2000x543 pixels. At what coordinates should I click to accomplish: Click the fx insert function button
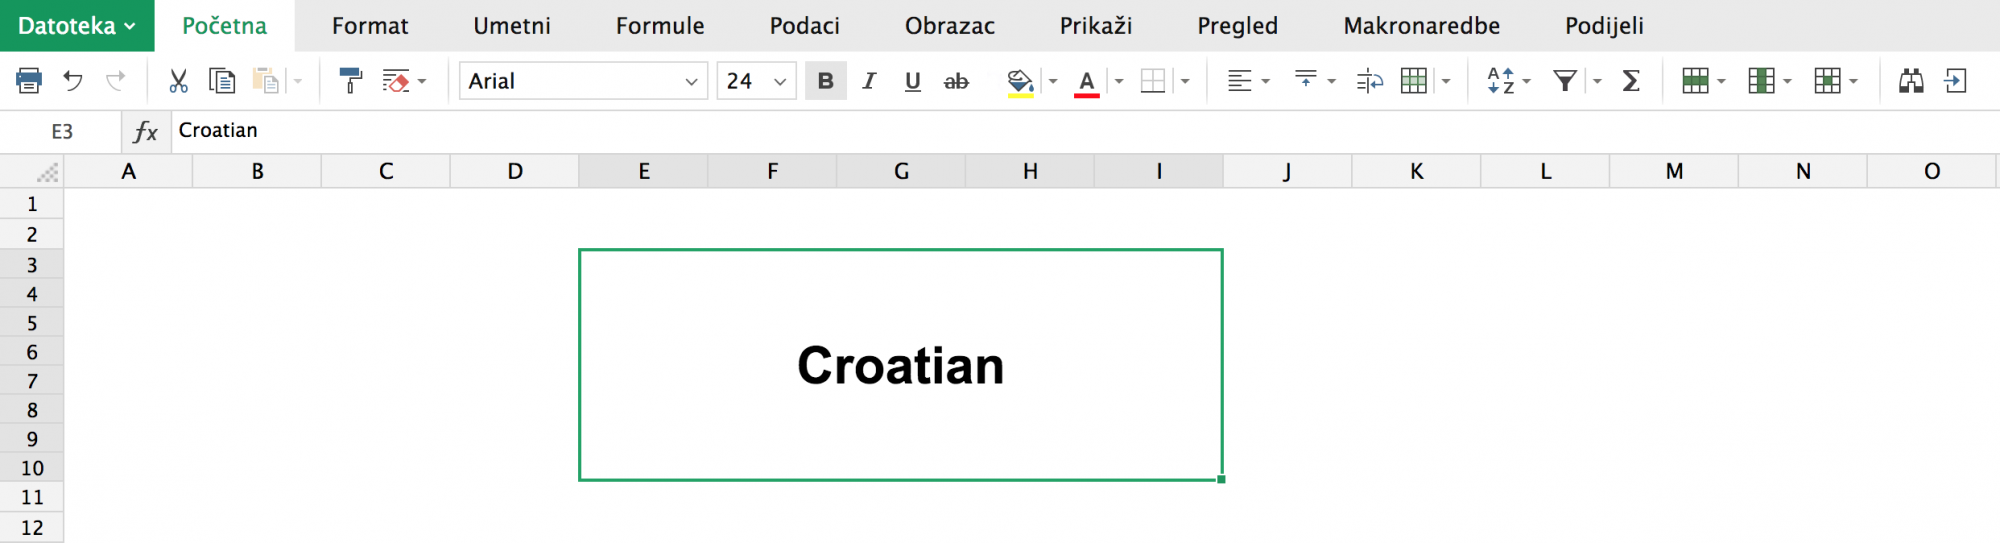pyautogui.click(x=146, y=131)
